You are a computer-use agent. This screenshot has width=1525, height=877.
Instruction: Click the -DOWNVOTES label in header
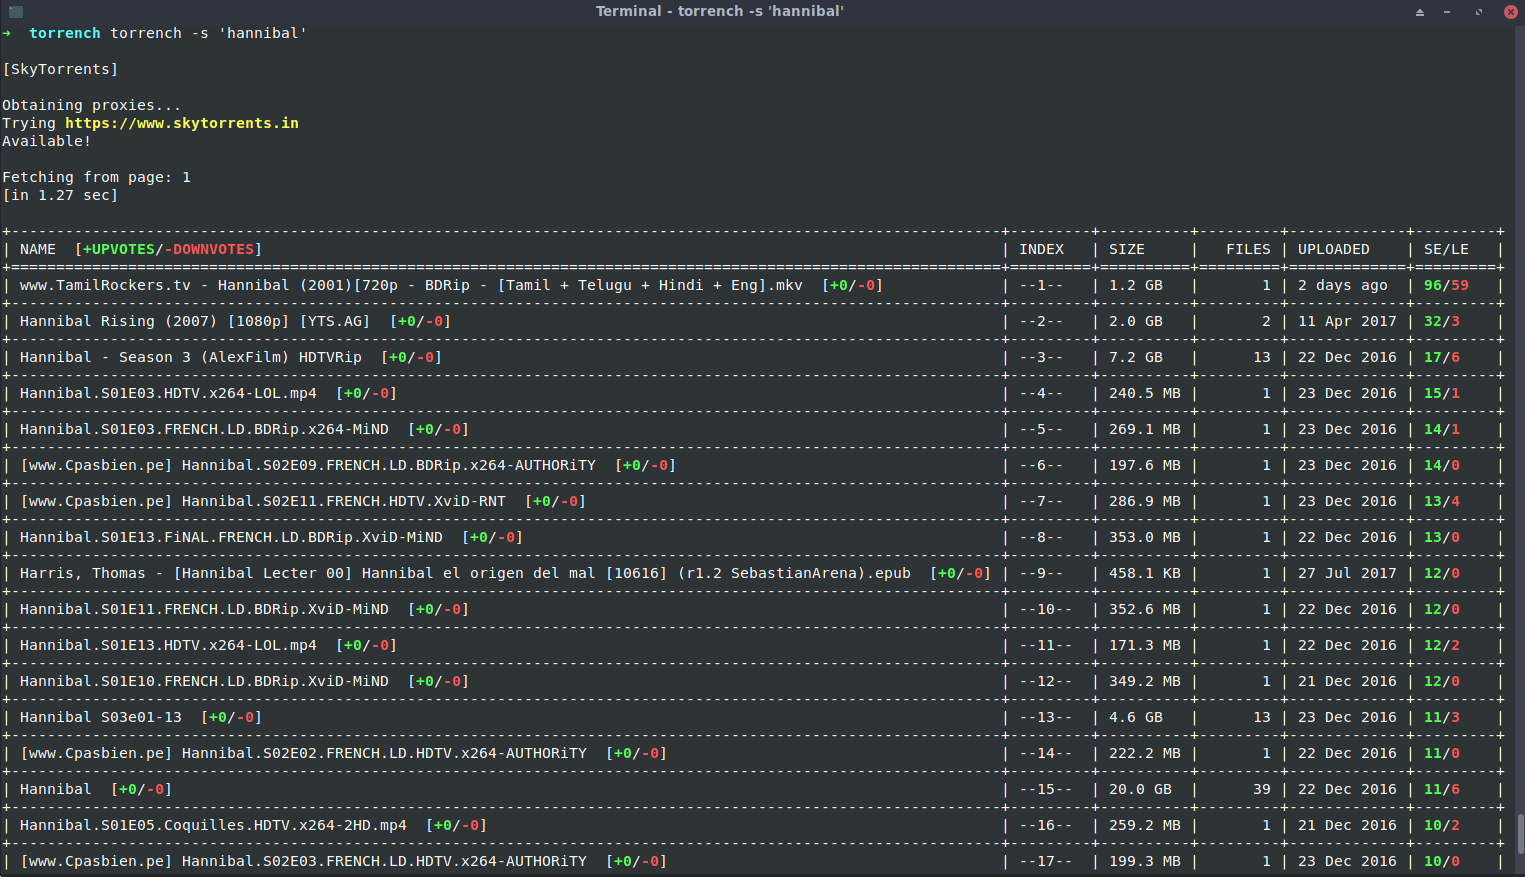209,249
